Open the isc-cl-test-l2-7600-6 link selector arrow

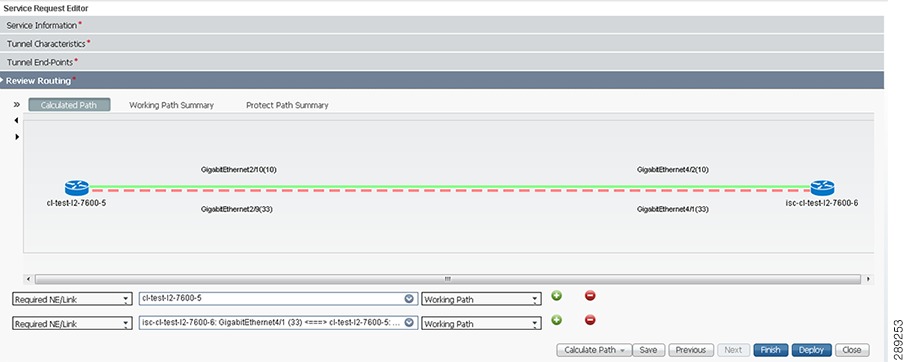pyautogui.click(x=409, y=323)
